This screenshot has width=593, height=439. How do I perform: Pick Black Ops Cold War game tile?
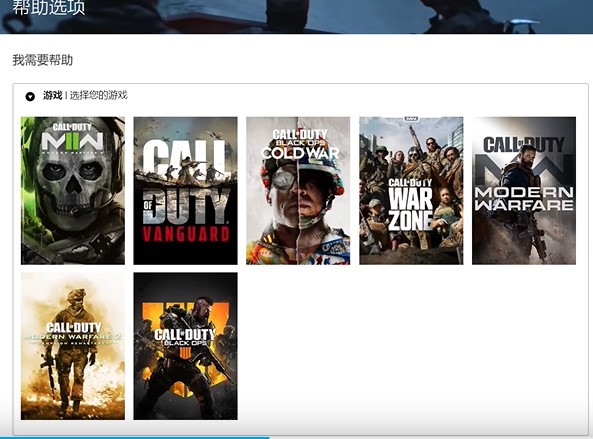coord(298,191)
